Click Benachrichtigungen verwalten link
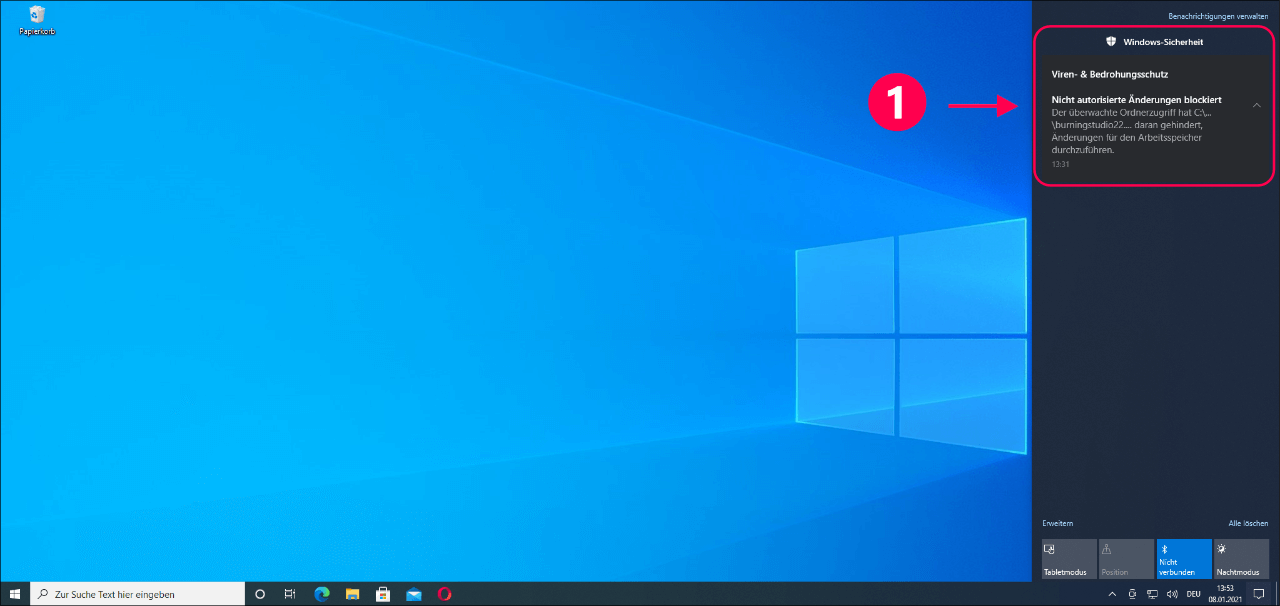The image size is (1280, 606). click(1217, 17)
